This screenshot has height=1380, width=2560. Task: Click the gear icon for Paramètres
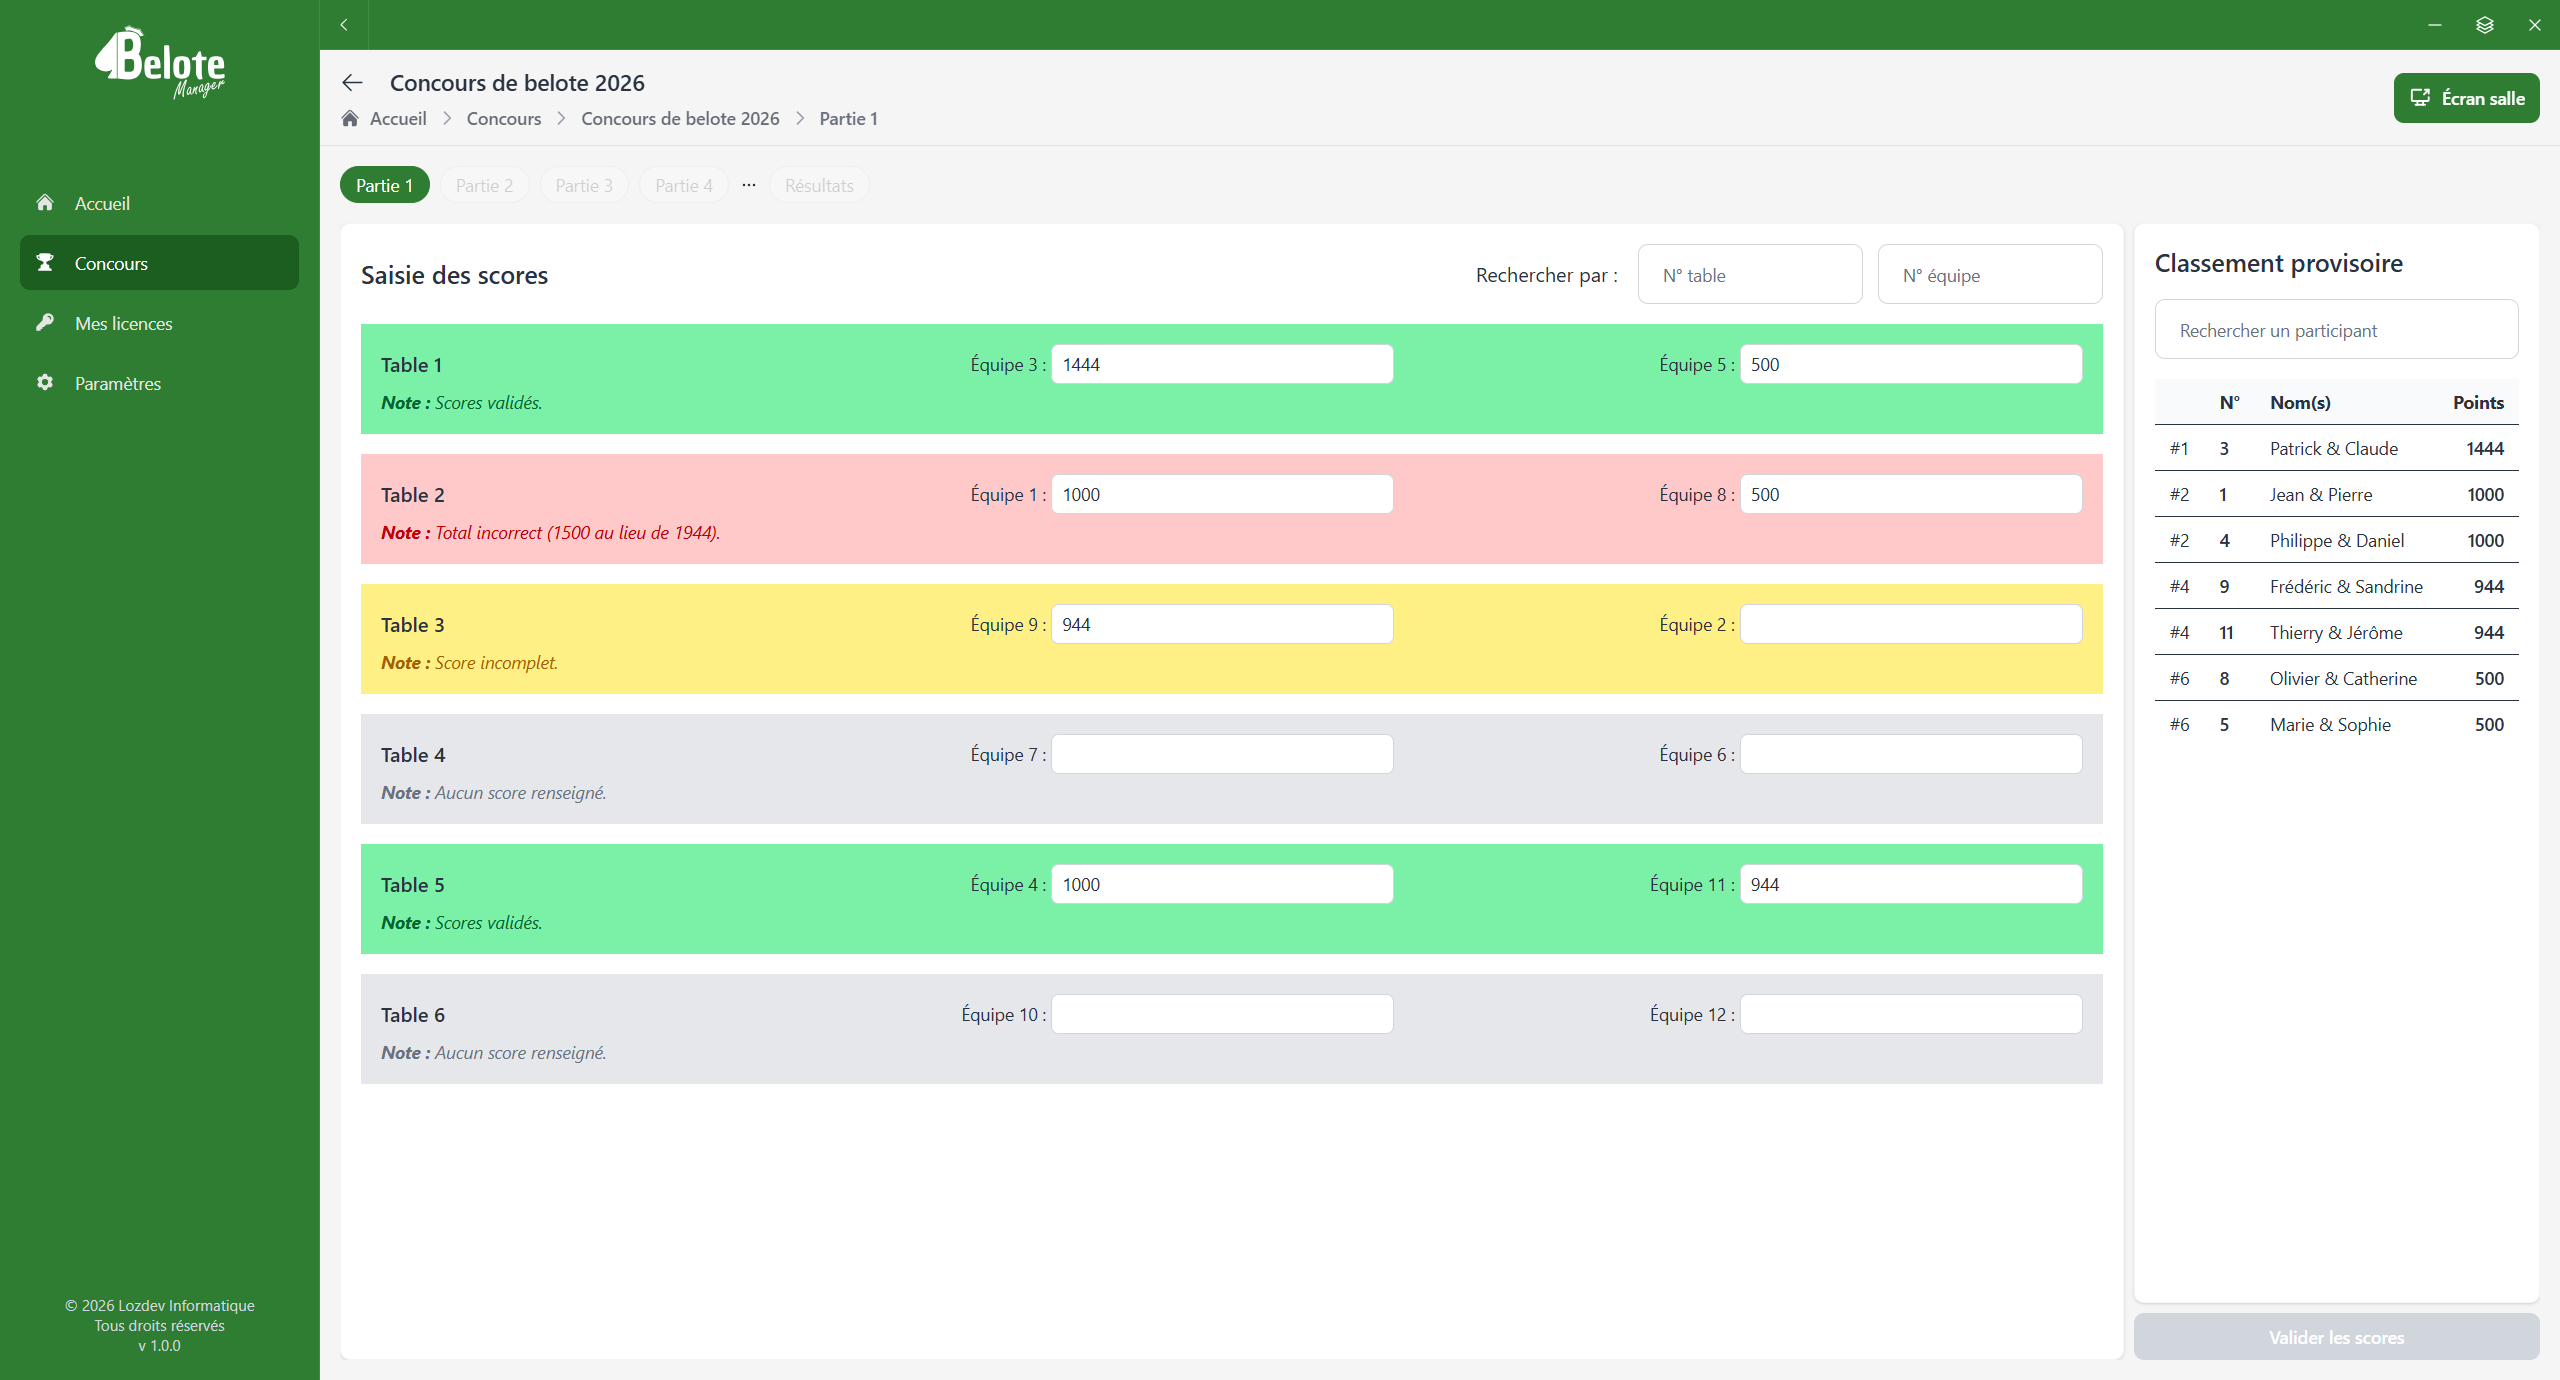point(45,383)
